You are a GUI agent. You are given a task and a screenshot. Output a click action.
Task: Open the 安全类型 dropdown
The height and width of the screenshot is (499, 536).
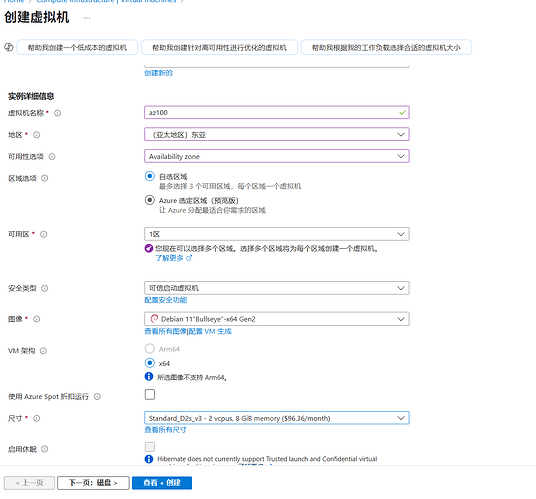(x=277, y=288)
